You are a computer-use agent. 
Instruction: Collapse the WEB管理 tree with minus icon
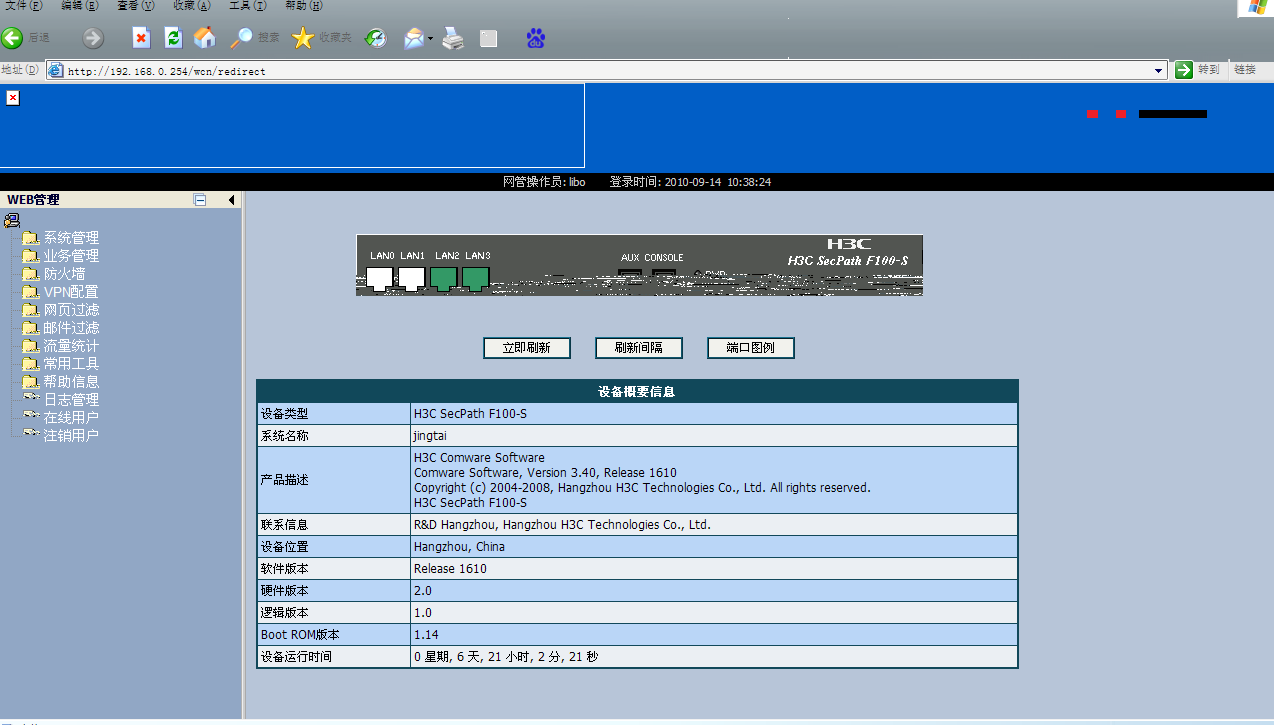pos(200,200)
